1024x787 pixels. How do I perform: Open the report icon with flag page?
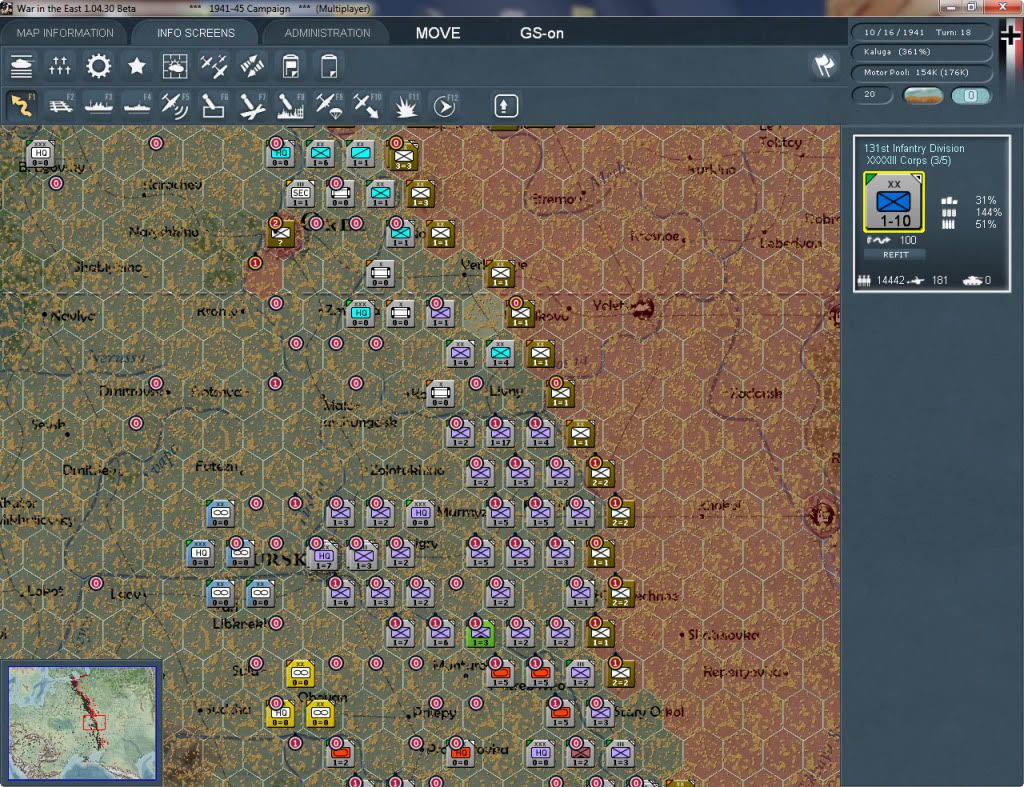tap(291, 66)
